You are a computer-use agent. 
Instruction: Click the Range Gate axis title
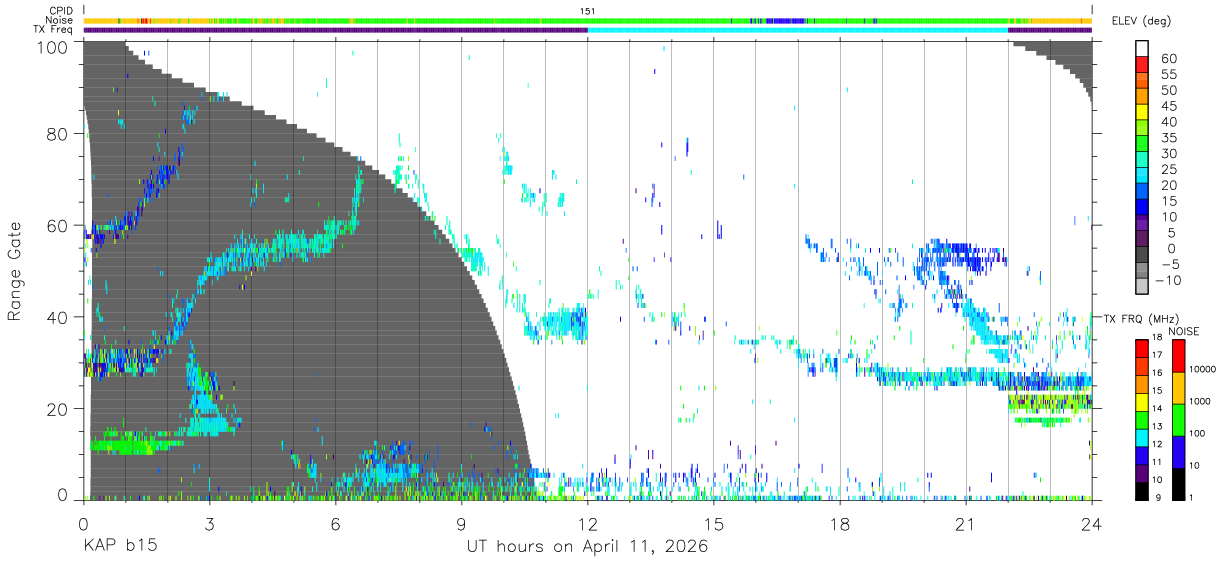pos(15,271)
